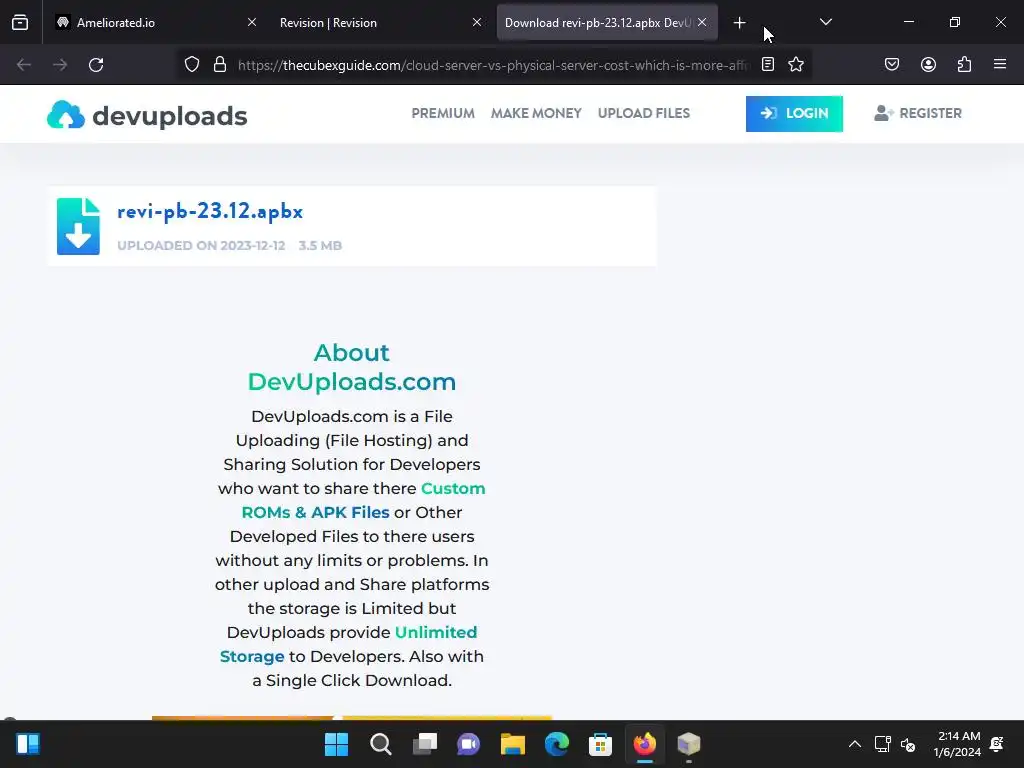
Task: Open Custom ROMs & APK Files link
Action: (x=364, y=500)
